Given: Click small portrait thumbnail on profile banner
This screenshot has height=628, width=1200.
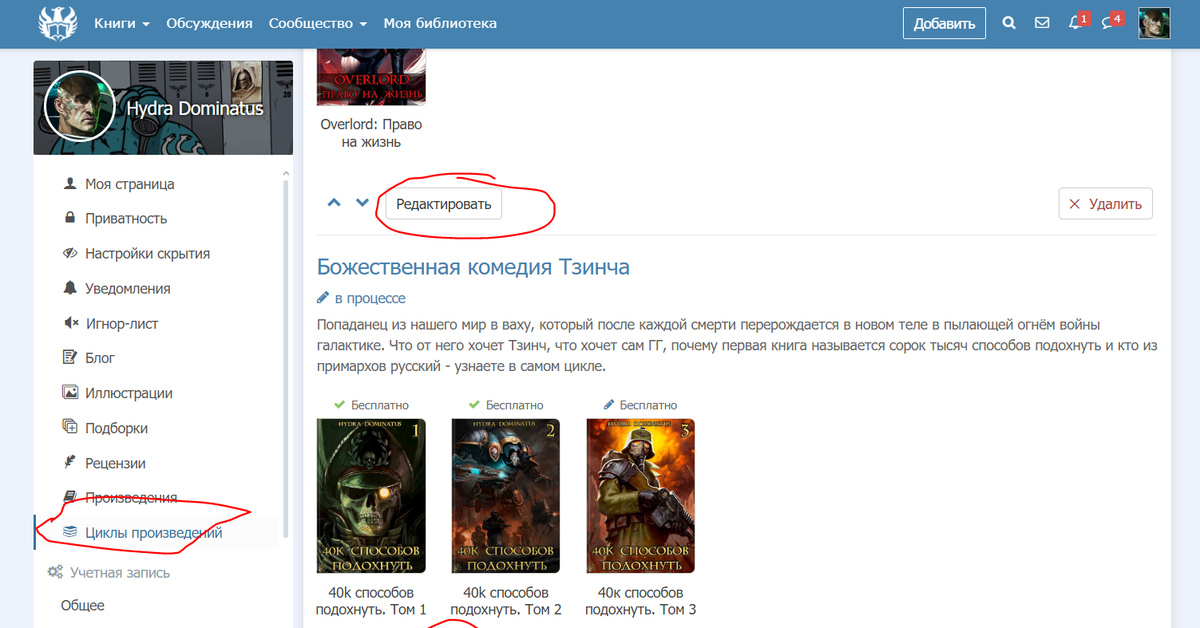Looking at the screenshot, I should [246, 82].
